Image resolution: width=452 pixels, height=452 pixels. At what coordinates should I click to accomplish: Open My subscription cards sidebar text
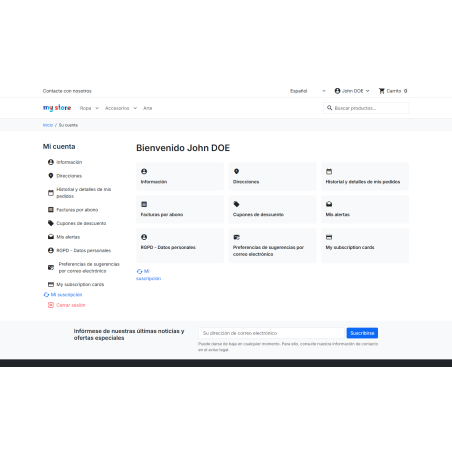(x=80, y=284)
